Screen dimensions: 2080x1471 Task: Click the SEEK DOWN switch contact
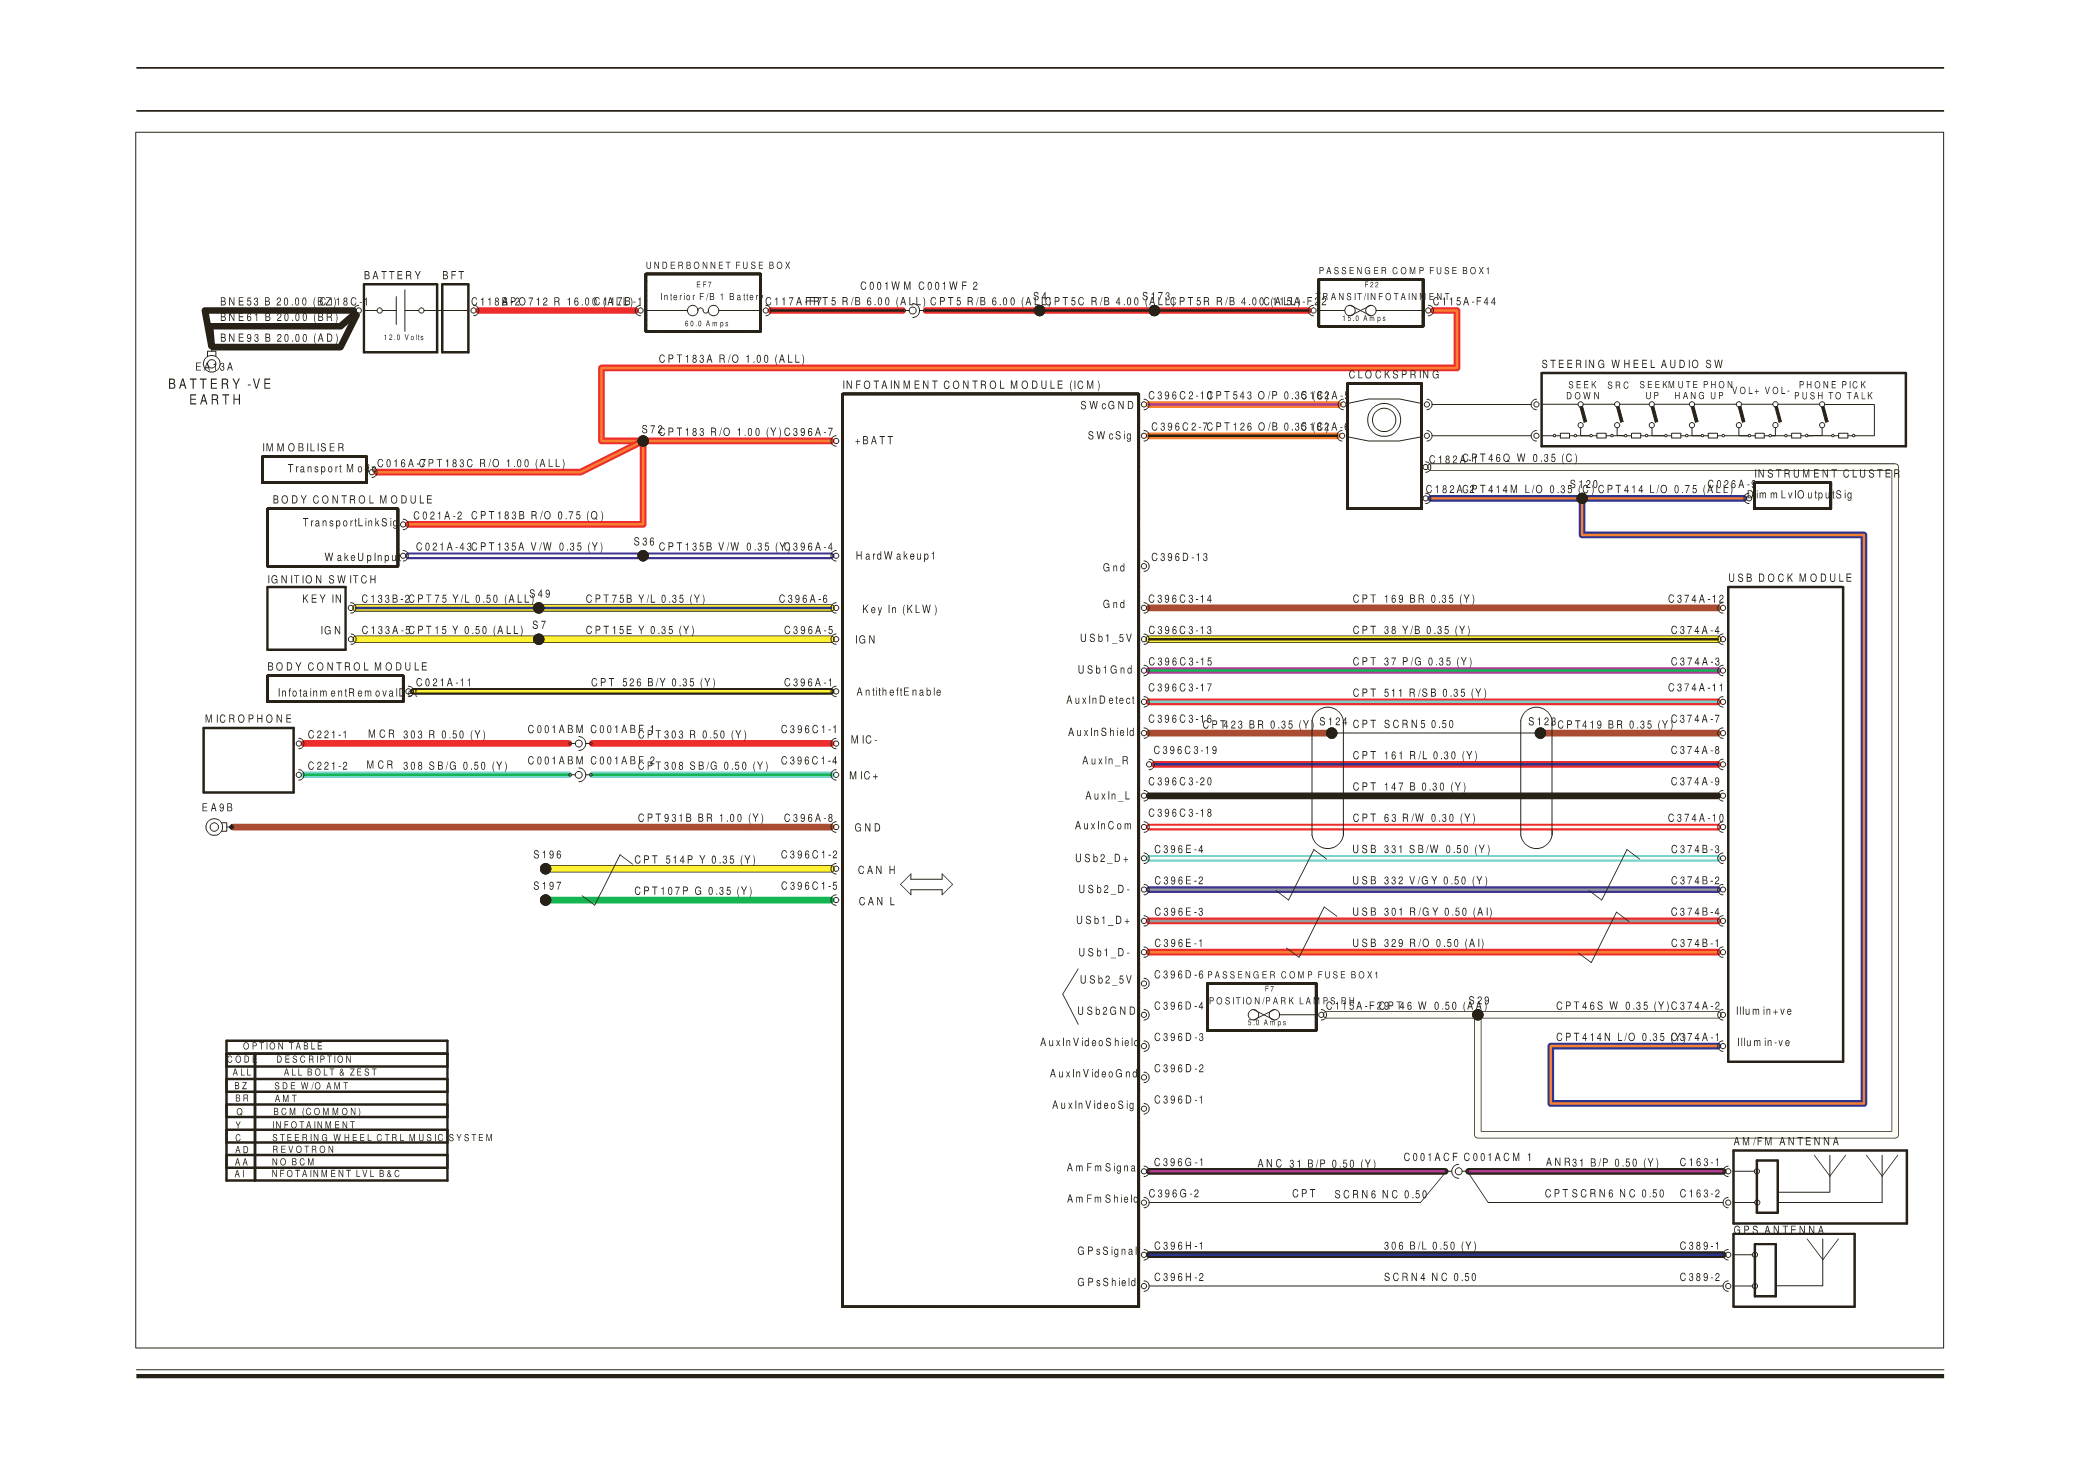1582,413
